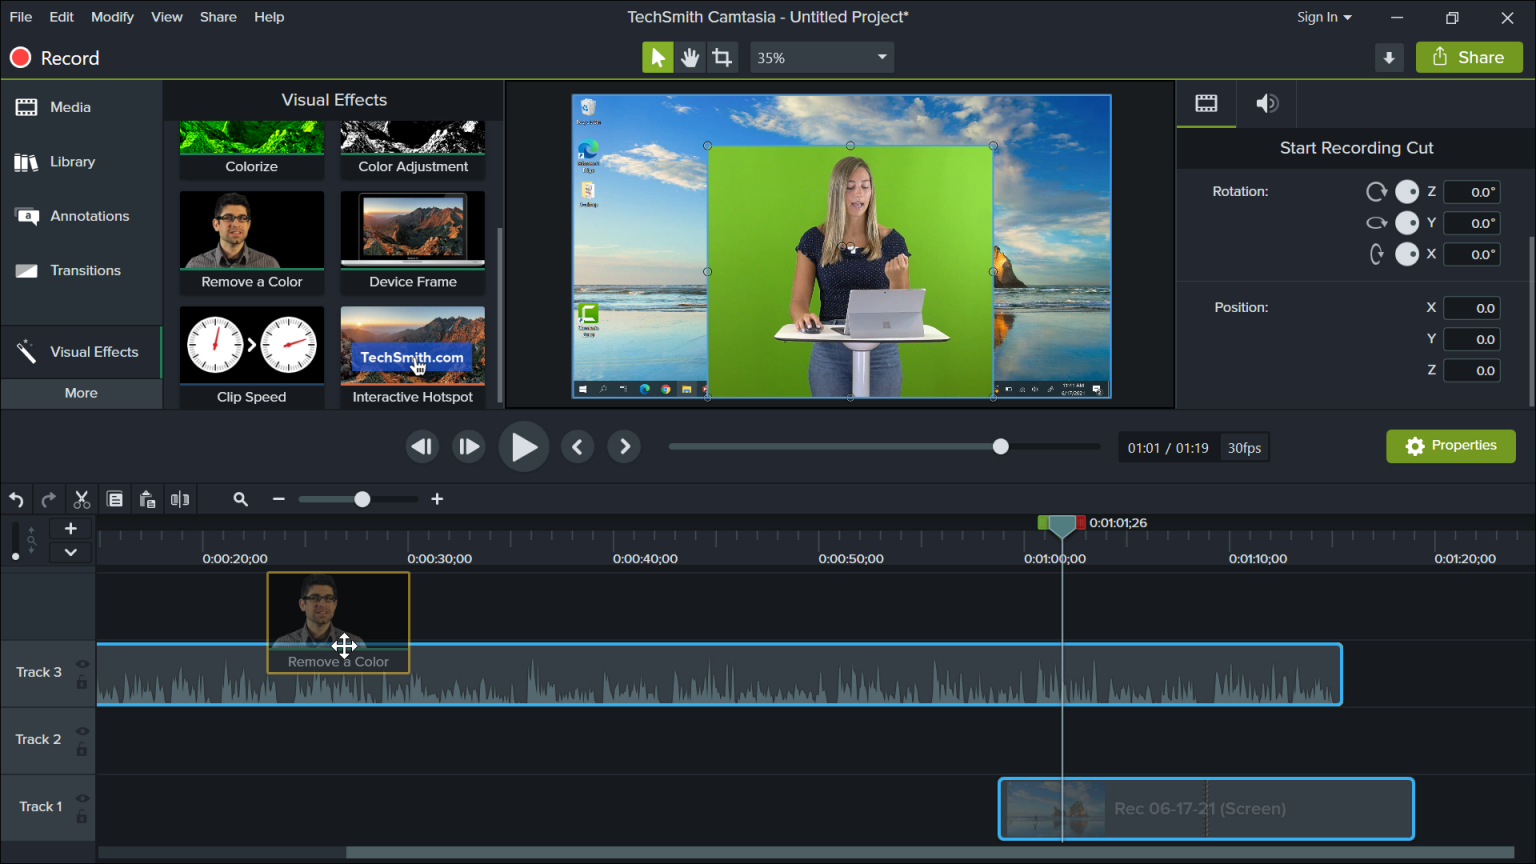Switch to the Pan tool

(690, 57)
